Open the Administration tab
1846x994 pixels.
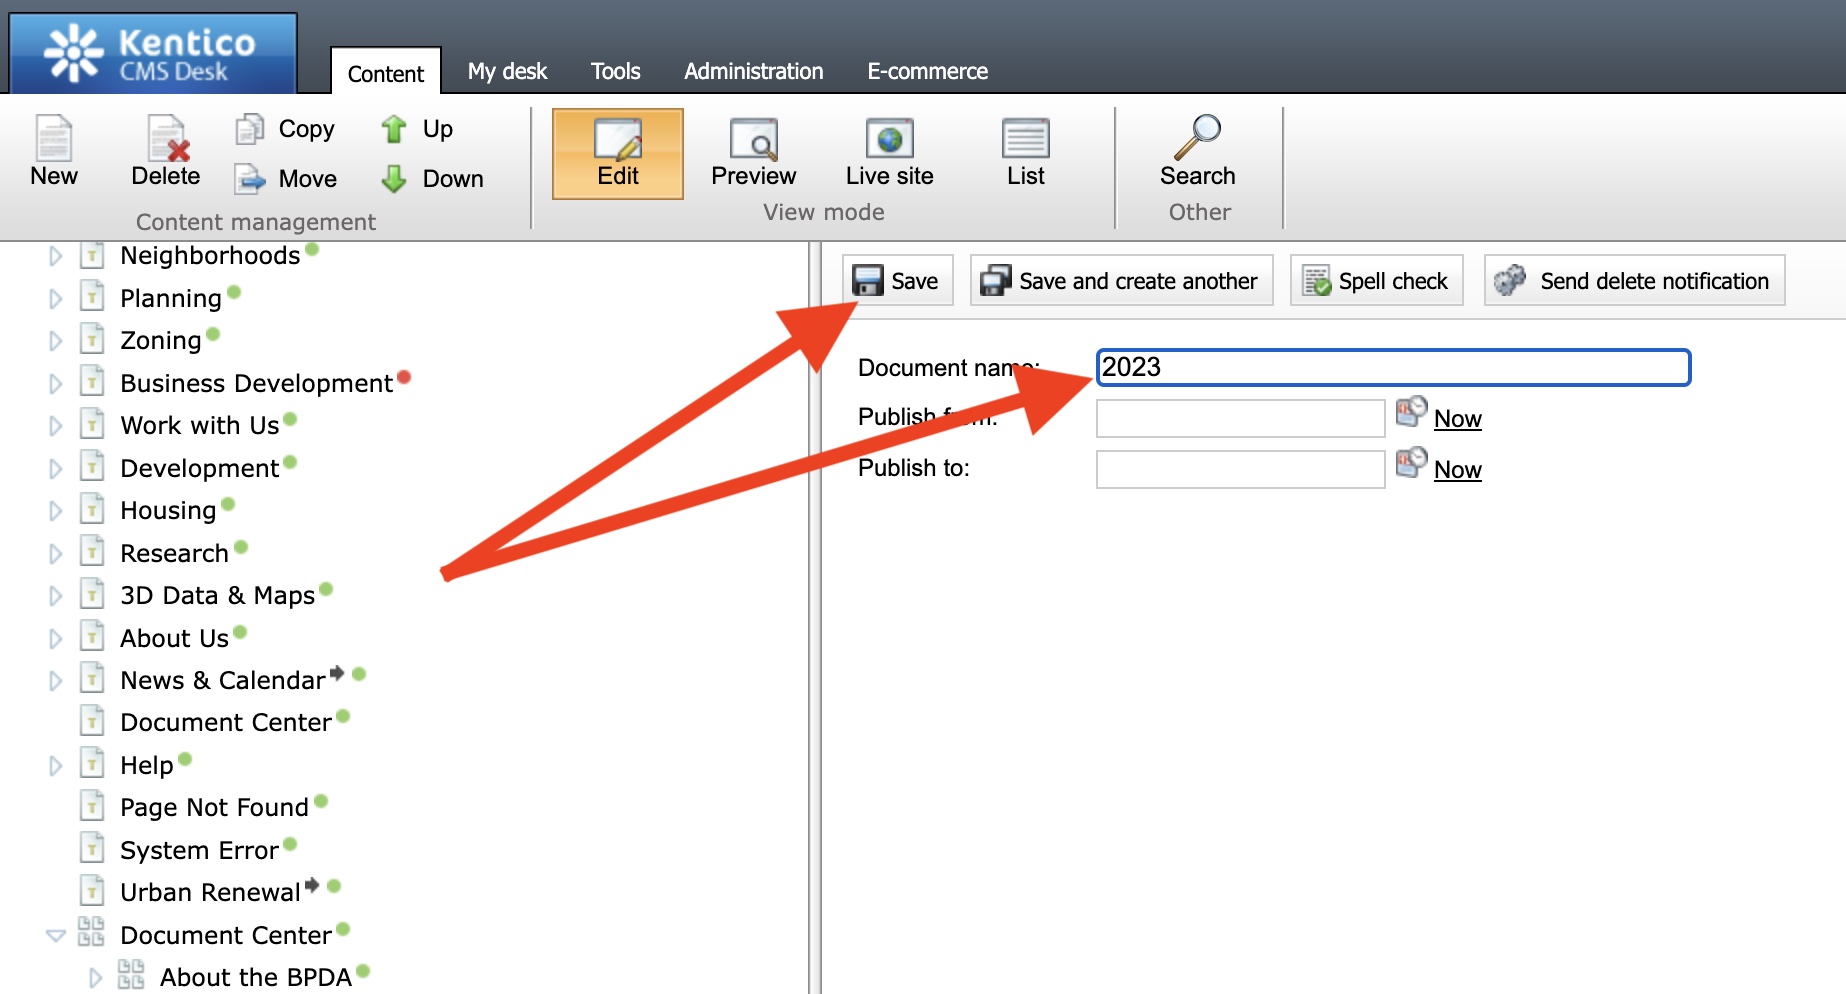[753, 72]
